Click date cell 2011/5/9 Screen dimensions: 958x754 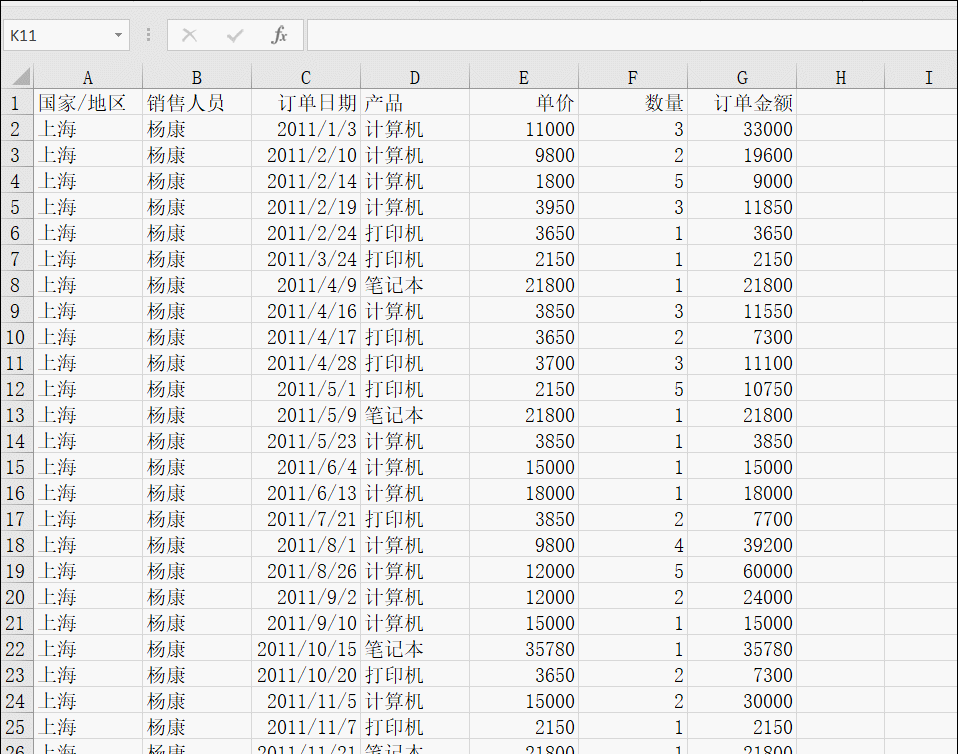click(306, 415)
